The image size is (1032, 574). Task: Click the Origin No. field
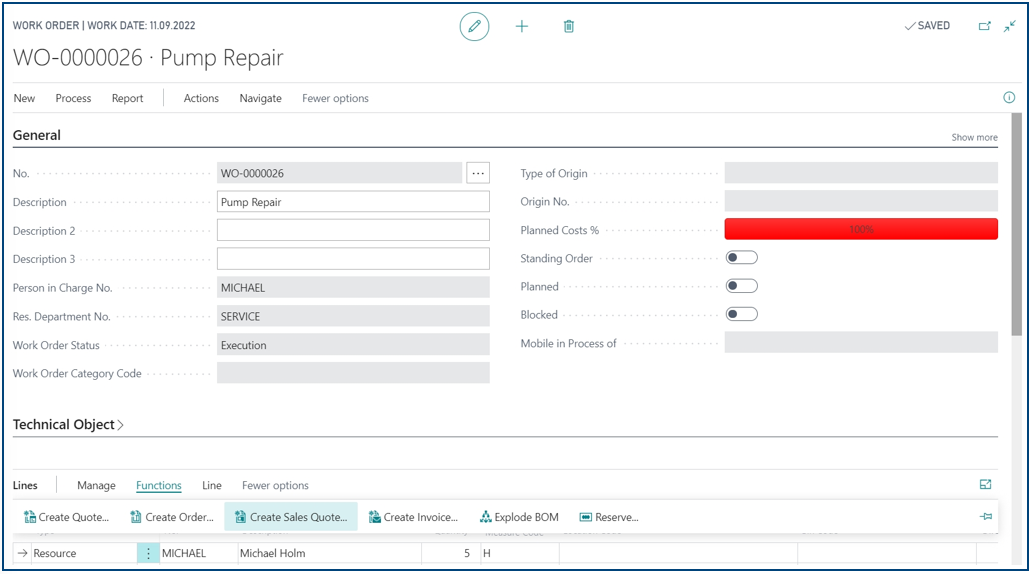click(861, 201)
